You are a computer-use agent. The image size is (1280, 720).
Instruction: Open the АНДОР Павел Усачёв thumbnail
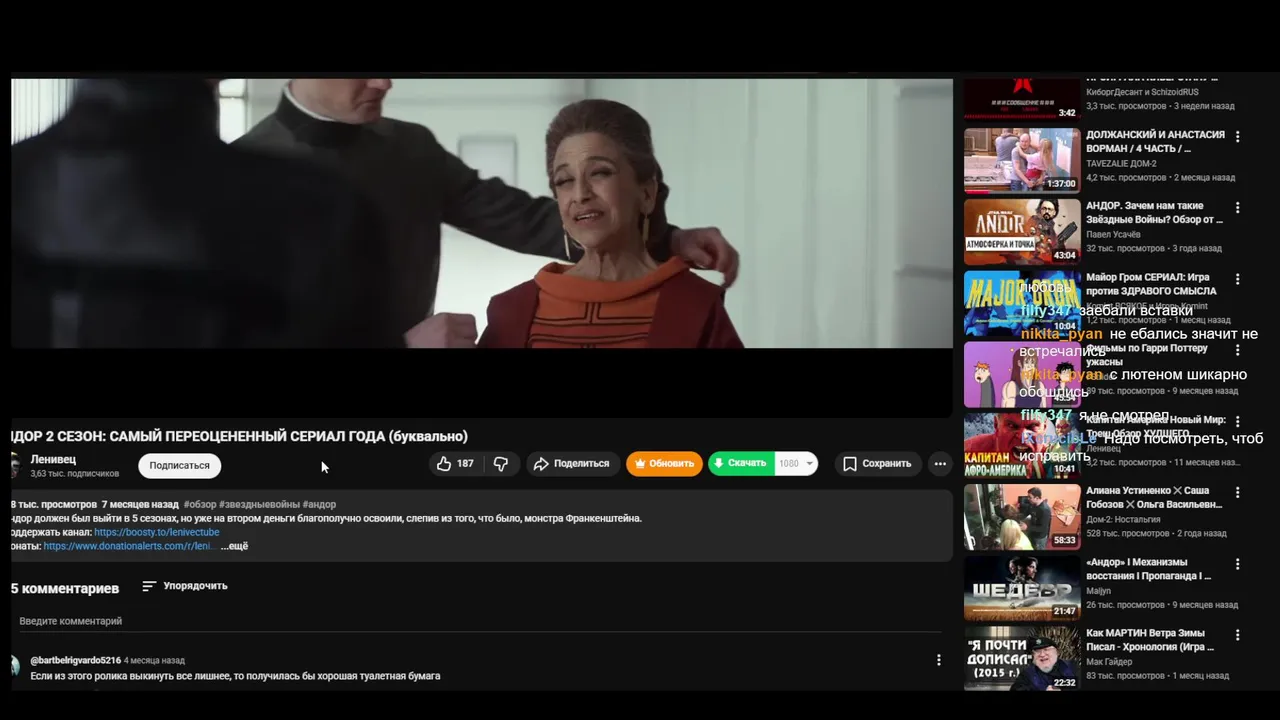(x=1022, y=231)
